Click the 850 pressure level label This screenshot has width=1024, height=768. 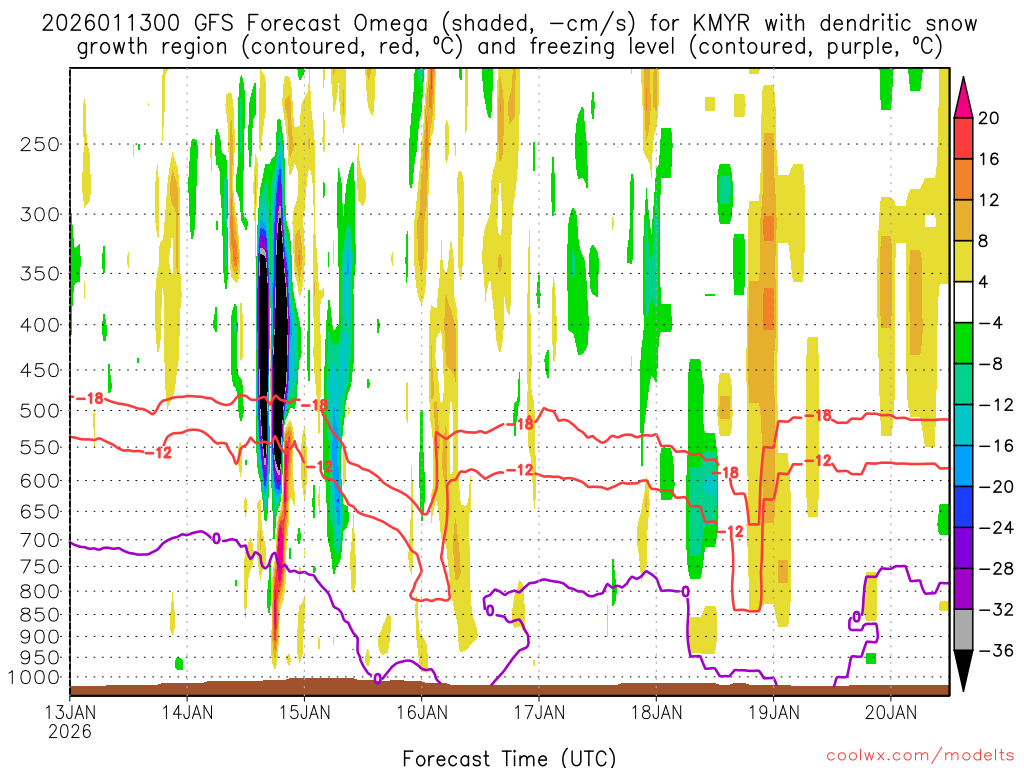tap(40, 615)
